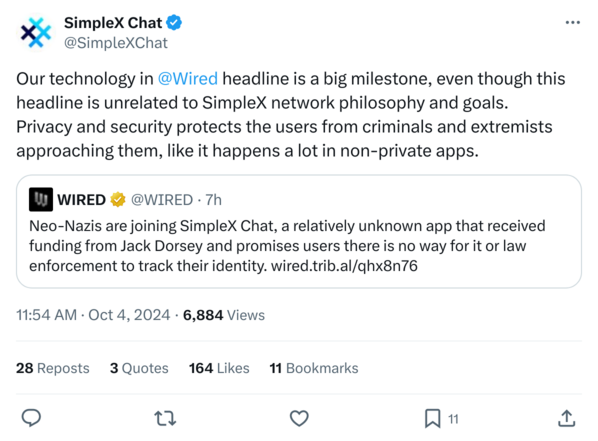Screen dimensions: 598x441
Task: Open the 11 Bookmarks count
Action: coord(314,368)
